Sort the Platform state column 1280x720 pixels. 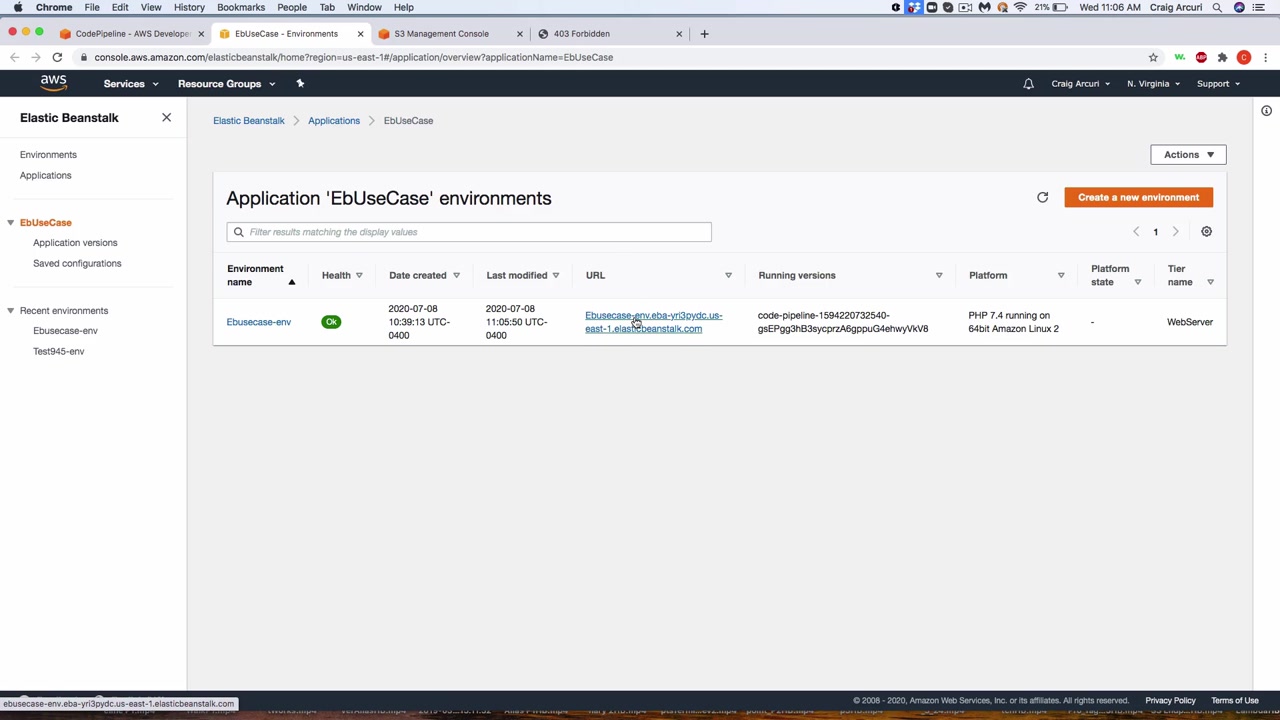pyautogui.click(x=1137, y=282)
